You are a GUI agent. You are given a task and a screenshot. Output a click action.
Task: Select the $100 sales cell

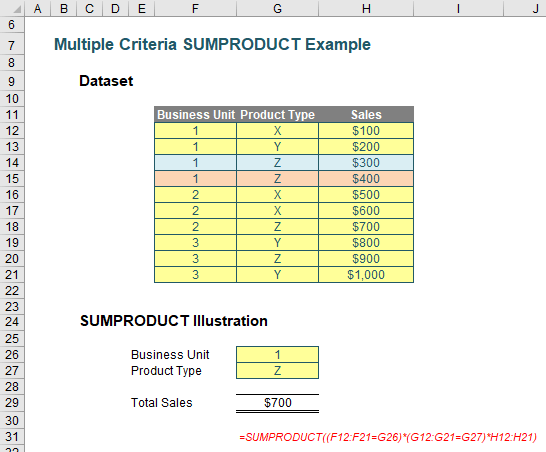366,131
